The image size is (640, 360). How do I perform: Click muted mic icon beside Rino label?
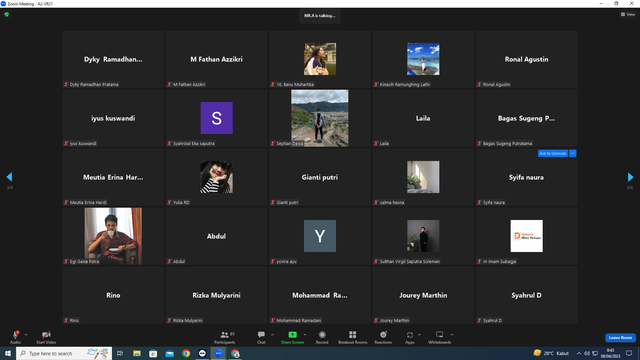point(66,320)
